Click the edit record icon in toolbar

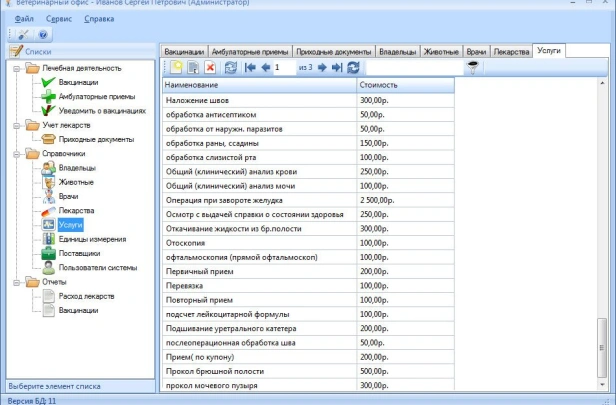click(x=192, y=67)
